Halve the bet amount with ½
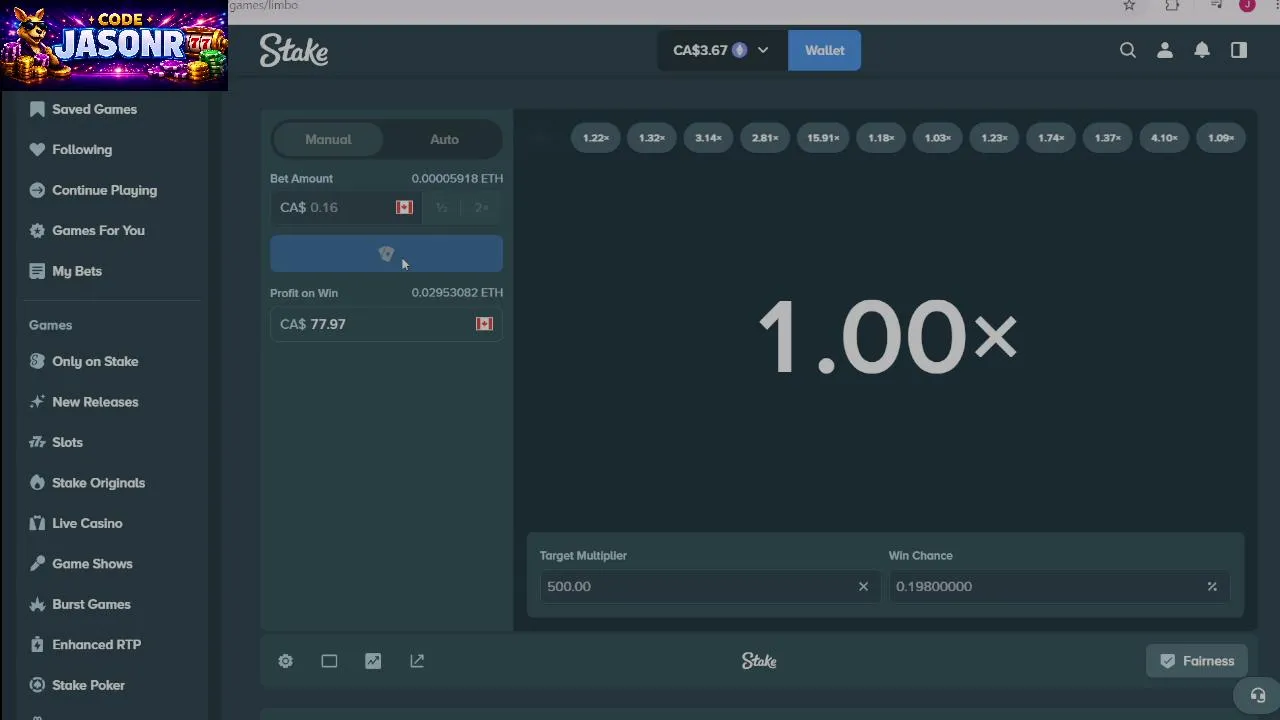1280x720 pixels. pyautogui.click(x=441, y=207)
